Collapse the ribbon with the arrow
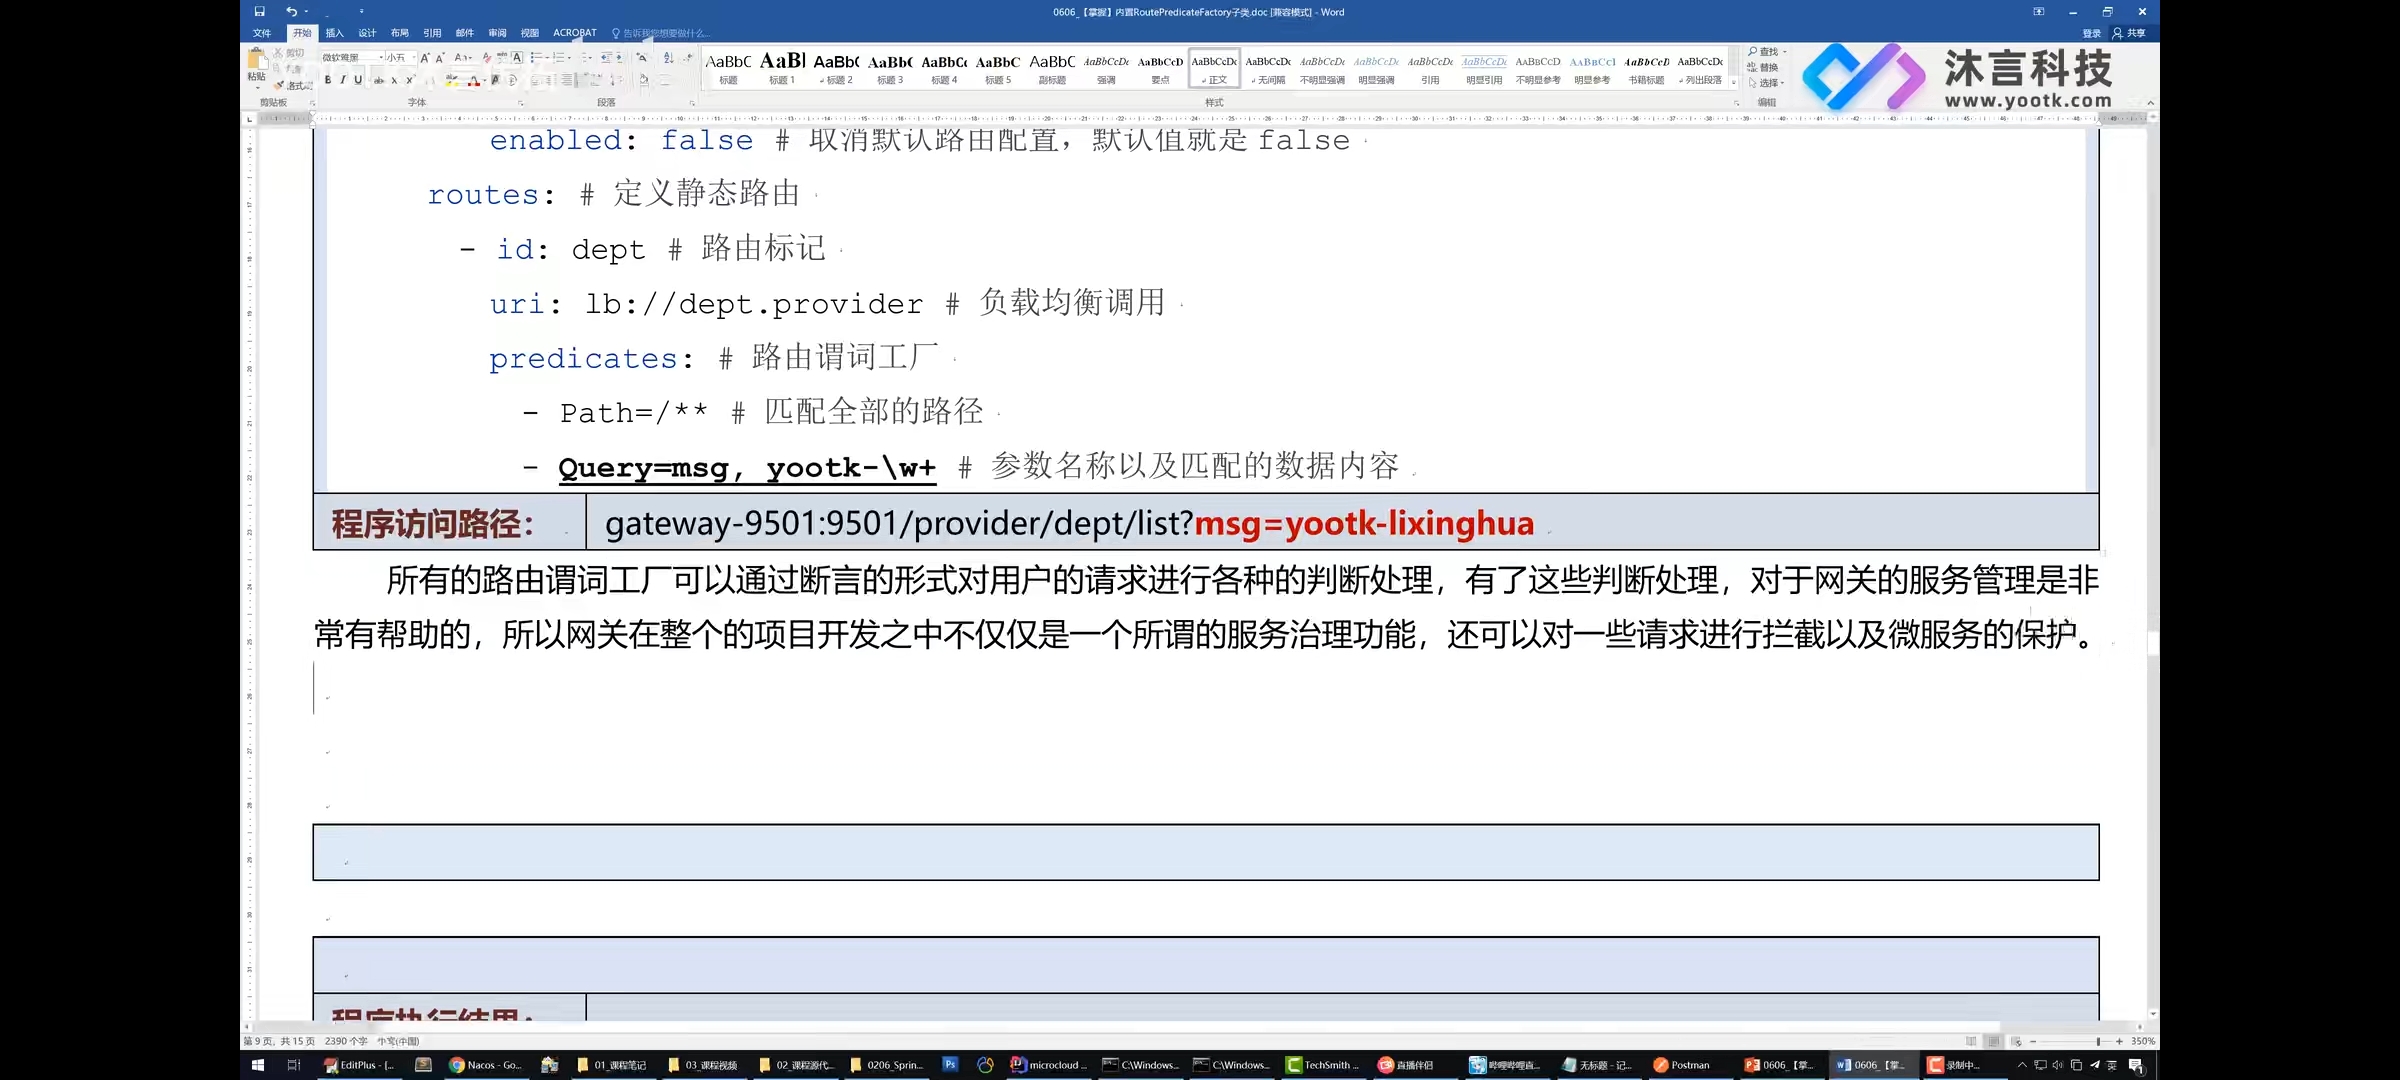Screen dimensions: 2400x1080 (x=2150, y=103)
